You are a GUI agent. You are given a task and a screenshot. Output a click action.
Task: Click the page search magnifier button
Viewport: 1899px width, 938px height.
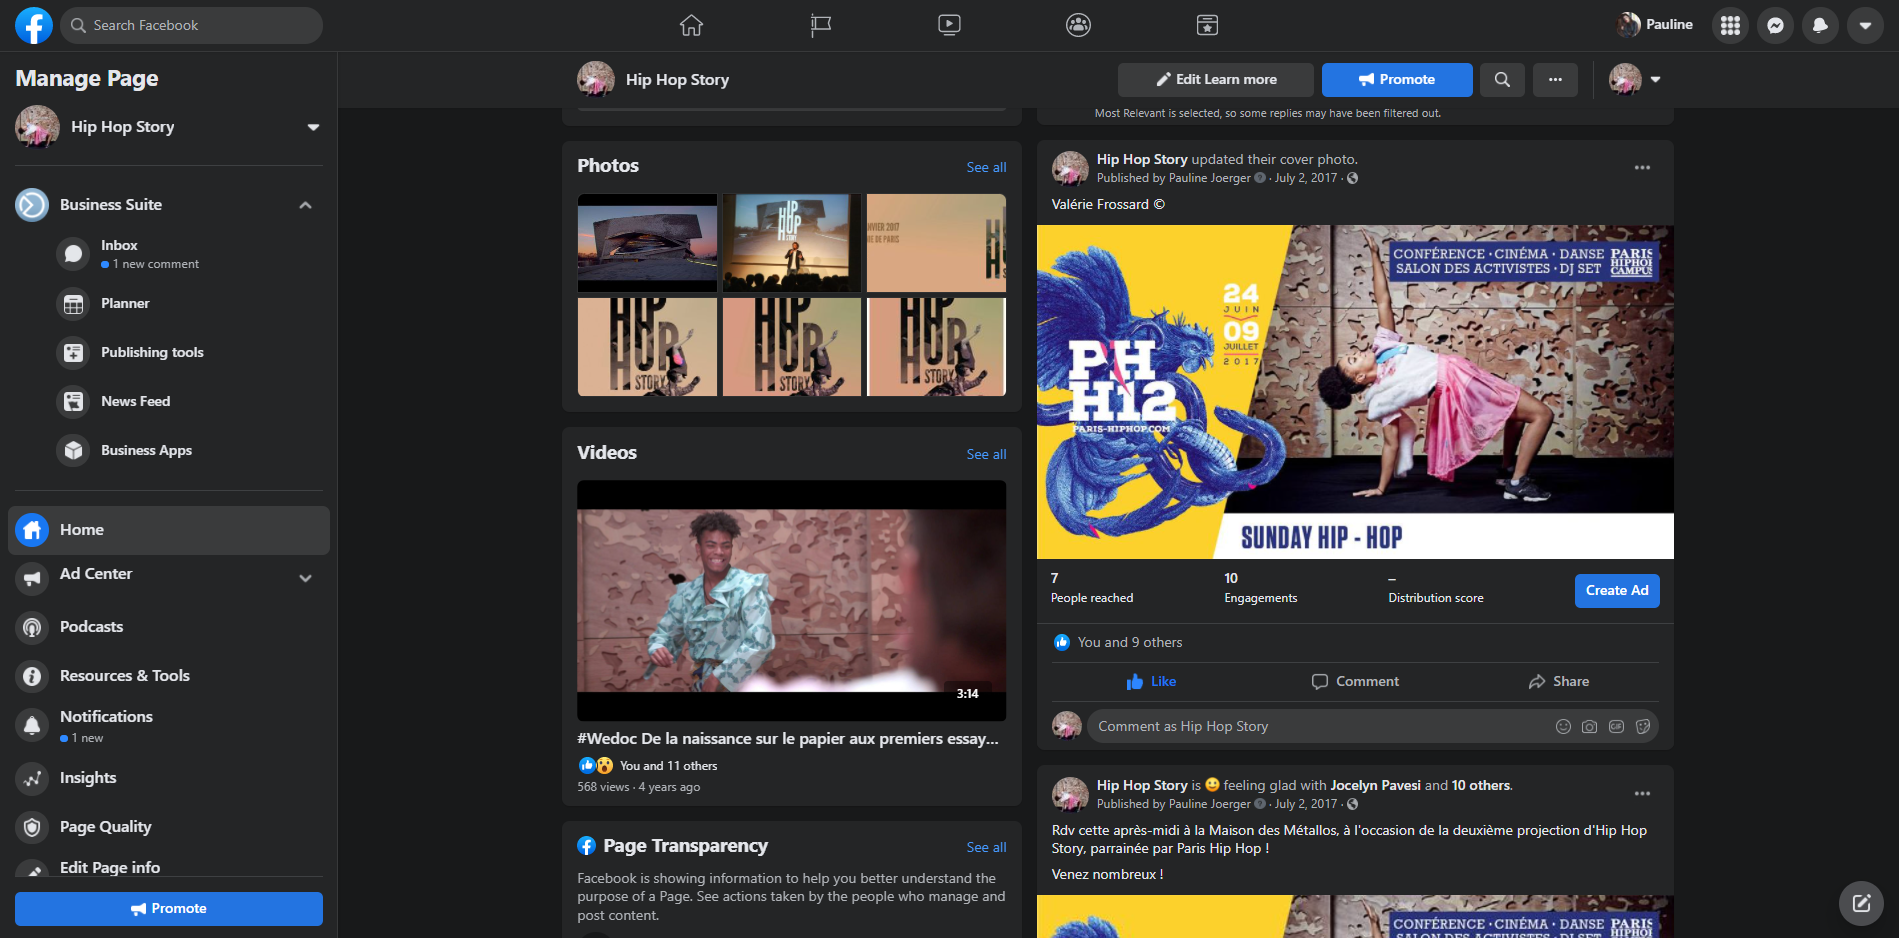coord(1502,80)
